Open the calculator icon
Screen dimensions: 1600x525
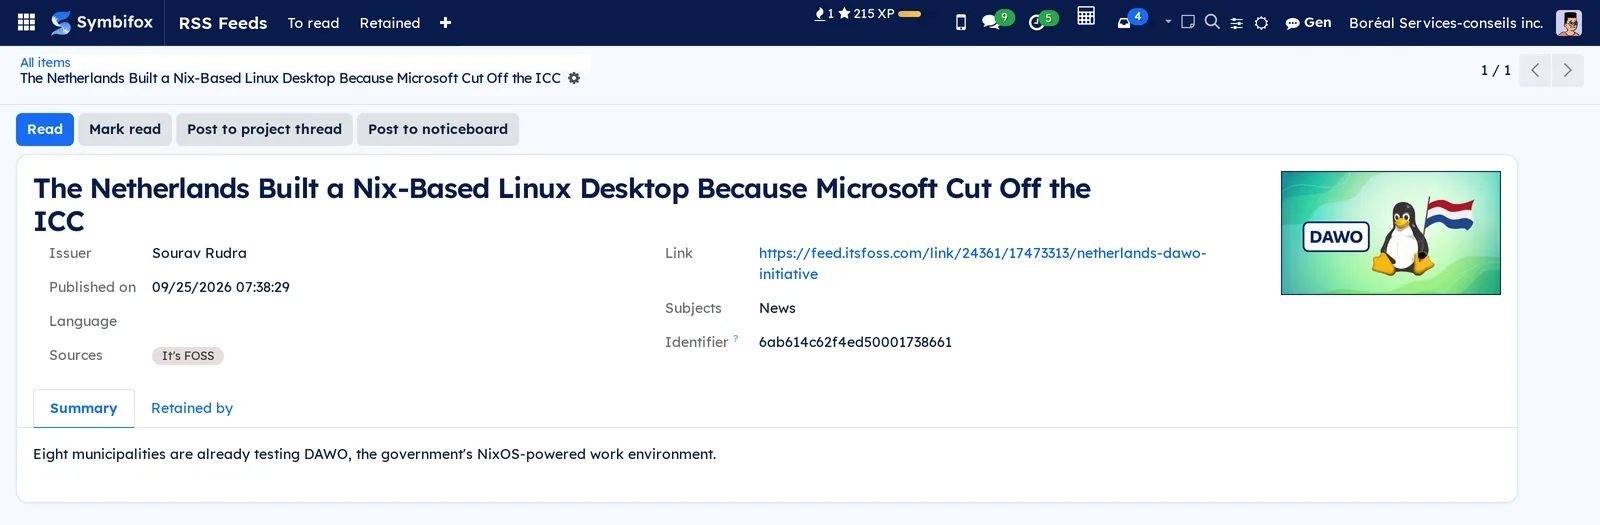click(x=1086, y=15)
